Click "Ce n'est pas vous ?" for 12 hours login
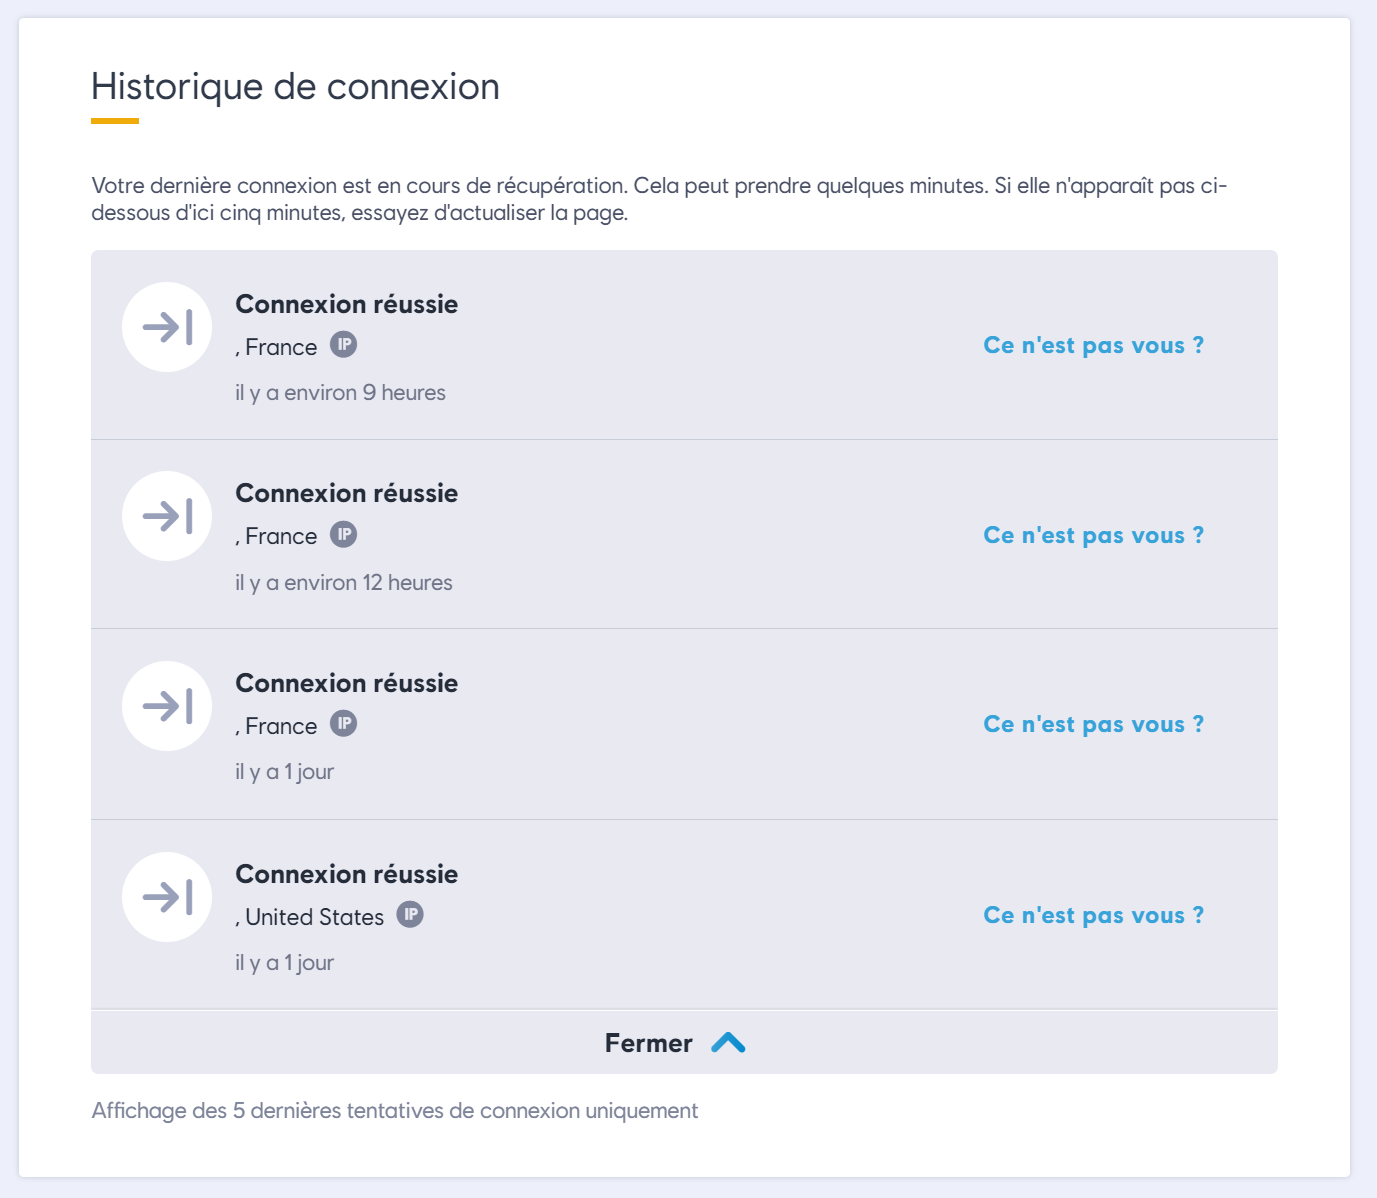This screenshot has height=1198, width=1377. (1093, 536)
